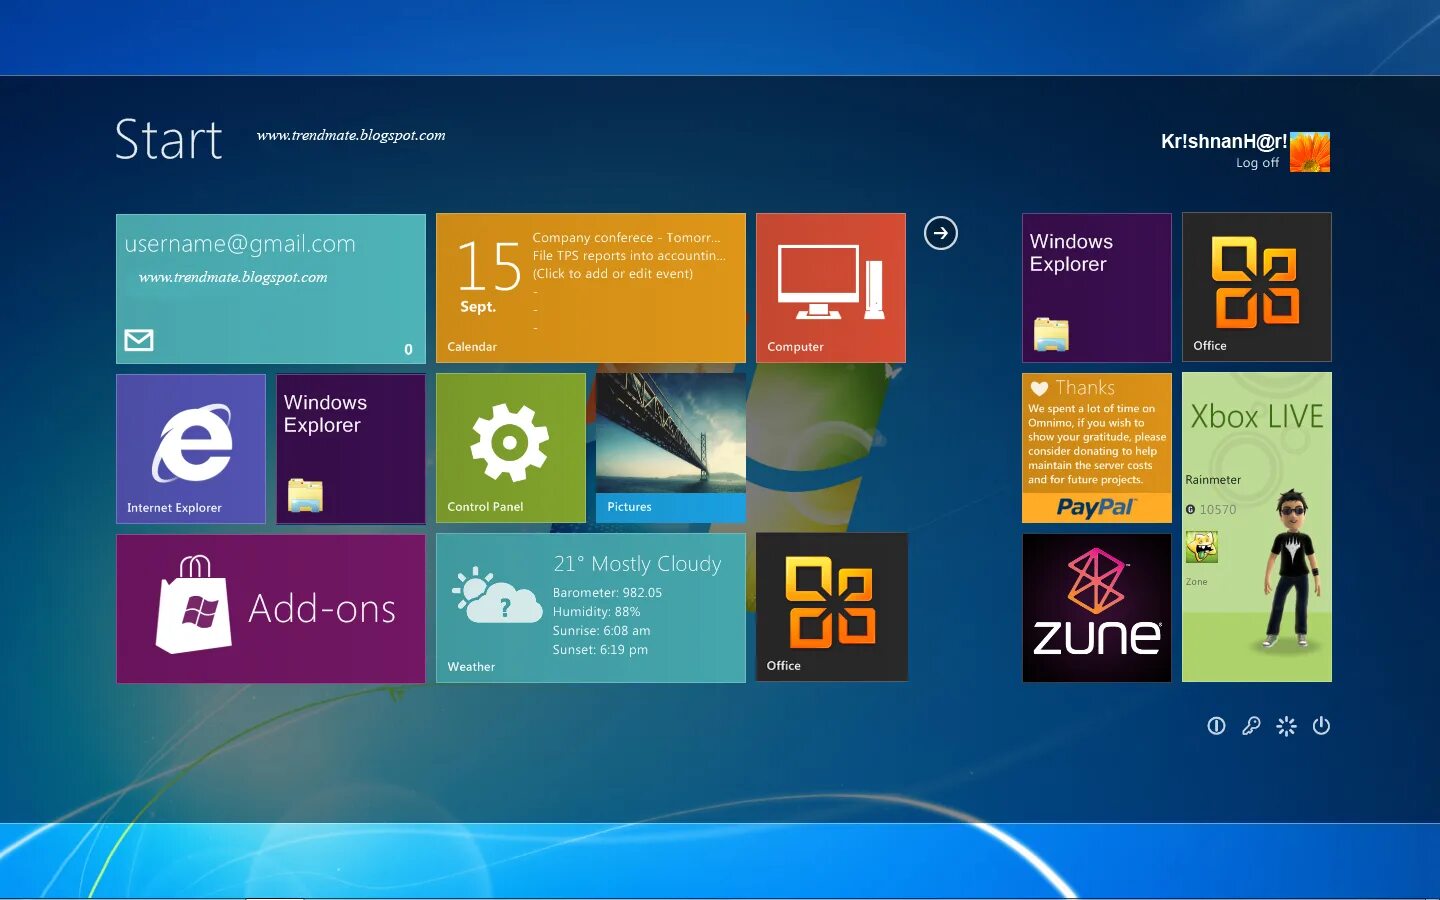Screen dimensions: 1440x900
Task: Click the weather cloud with question mark icon
Action: point(497,596)
